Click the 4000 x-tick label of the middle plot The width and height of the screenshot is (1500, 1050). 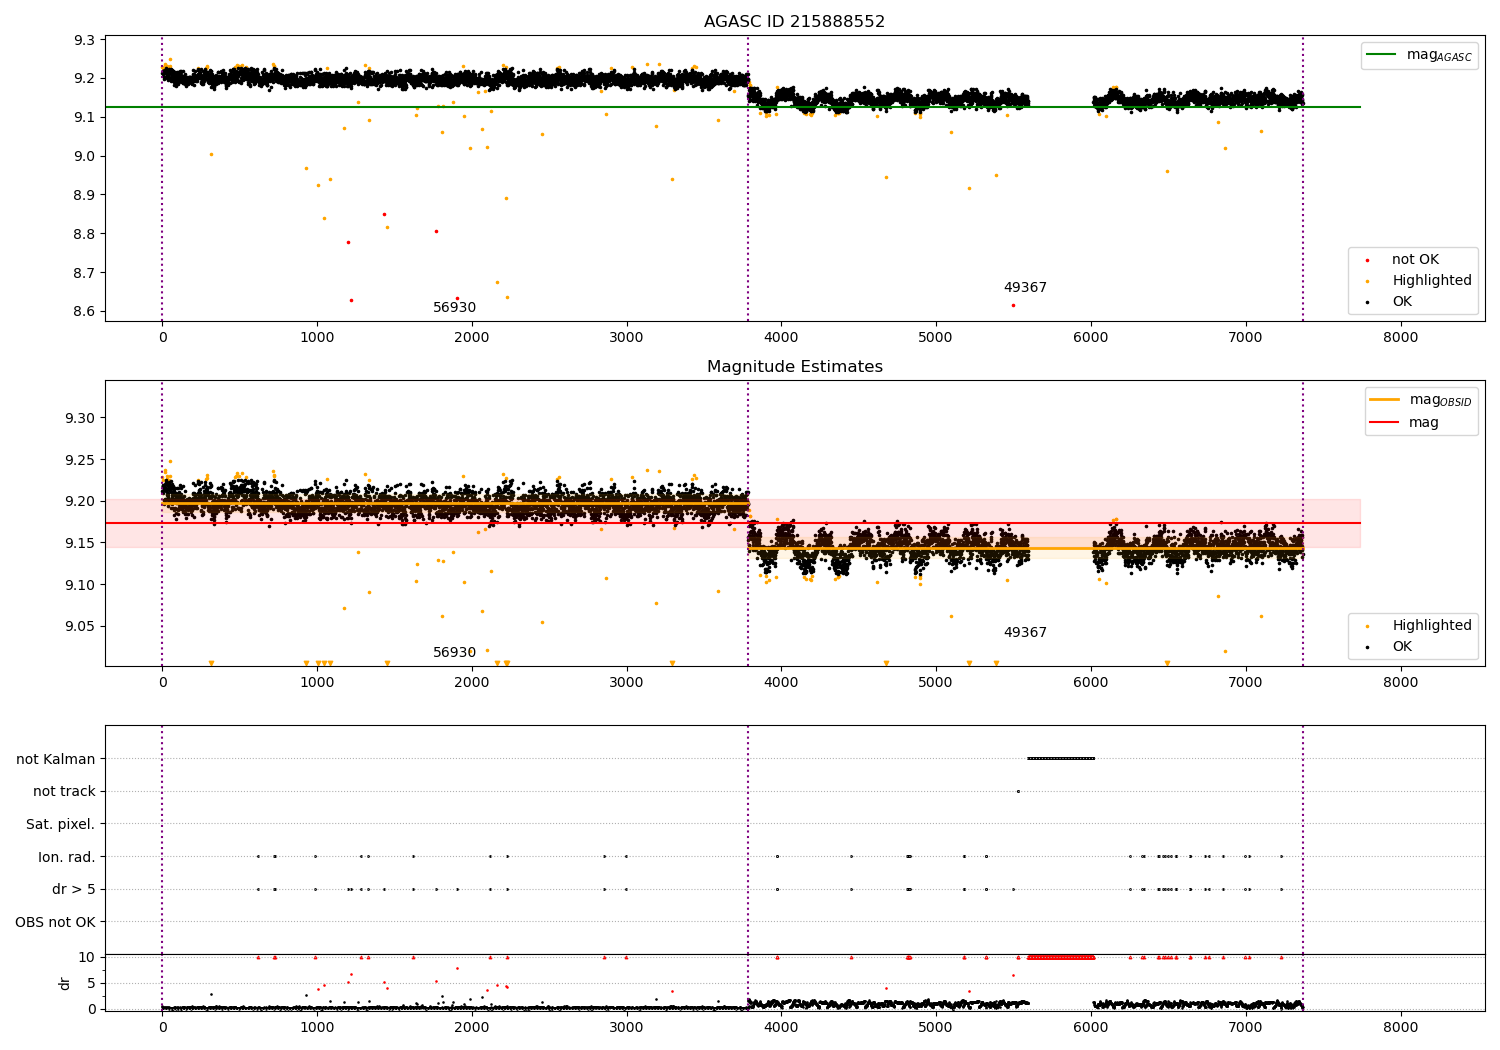781,683
